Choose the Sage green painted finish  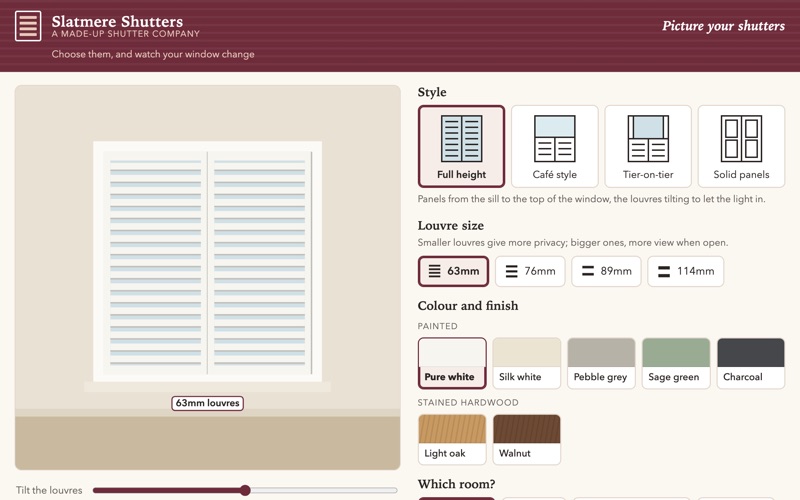pos(676,363)
